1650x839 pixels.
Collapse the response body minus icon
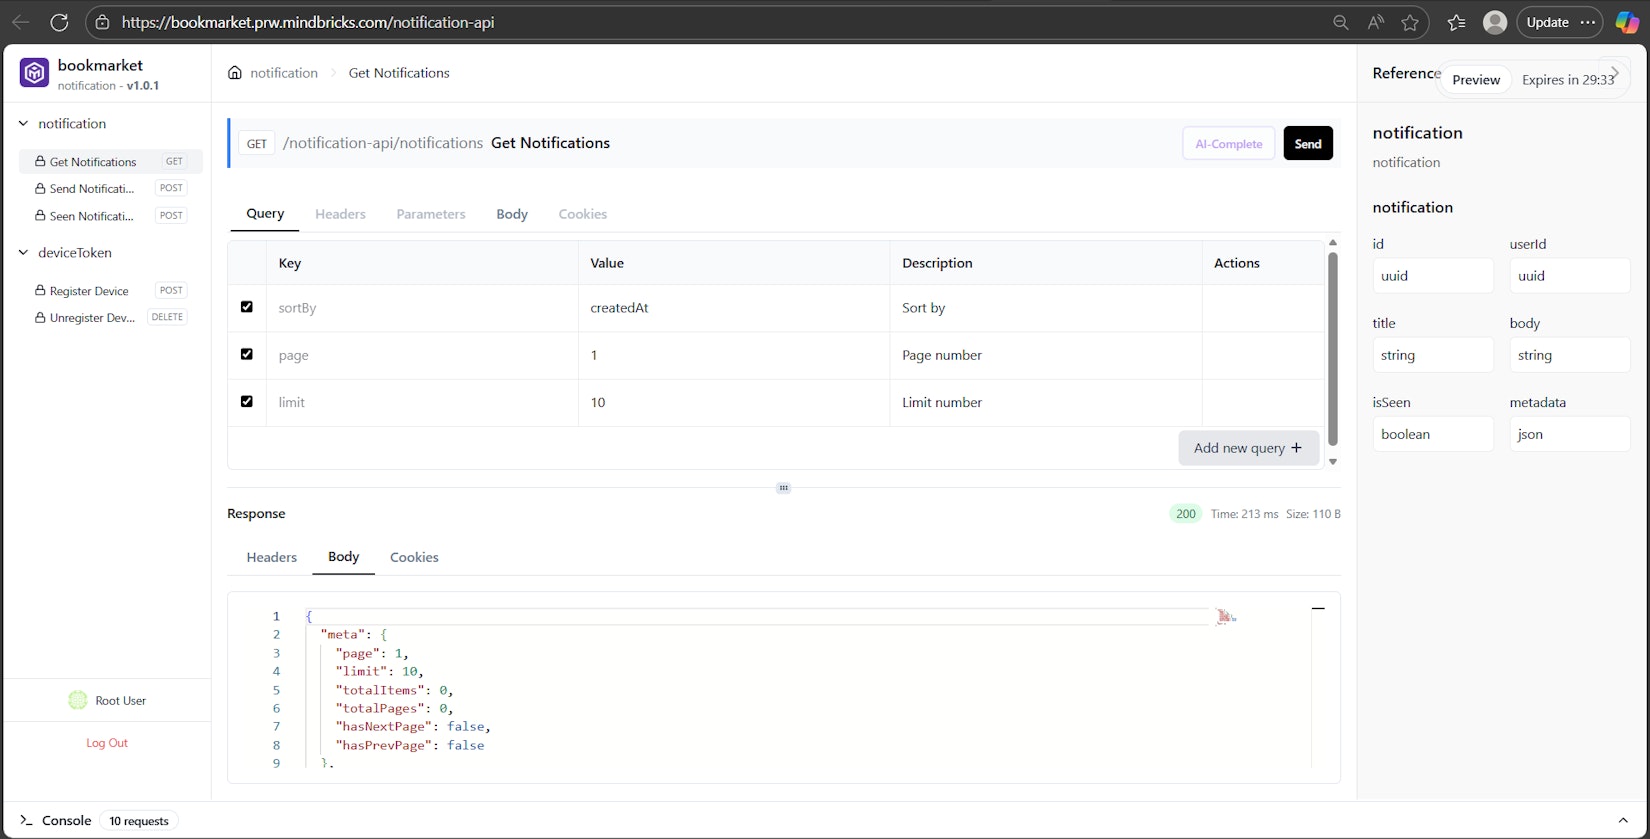pos(1318,608)
